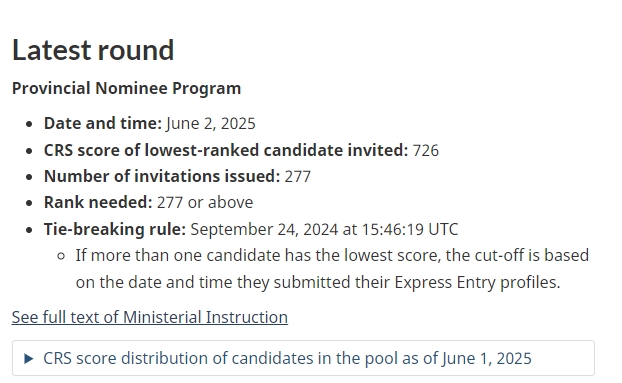This screenshot has width=622, height=383.
Task: Click the sentence starting with If more than one candidate
Action: (x=332, y=269)
